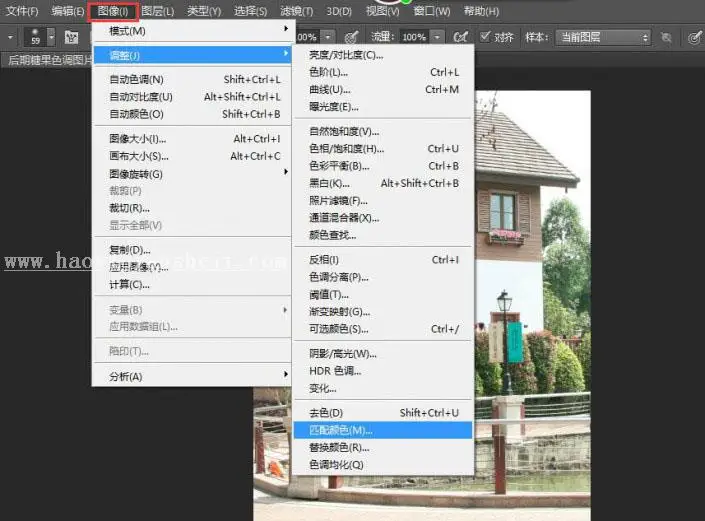
Task: Expand the 分析(A) submenu
Action: [x=192, y=376]
